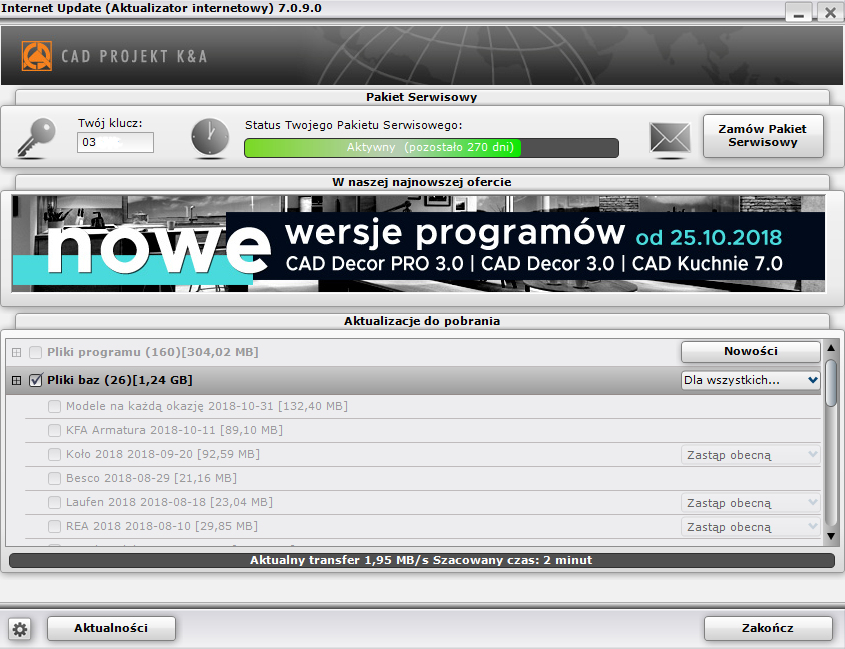Select the Koło 2018 2018-09-20 row text
This screenshot has height=649, width=845.
(163, 454)
